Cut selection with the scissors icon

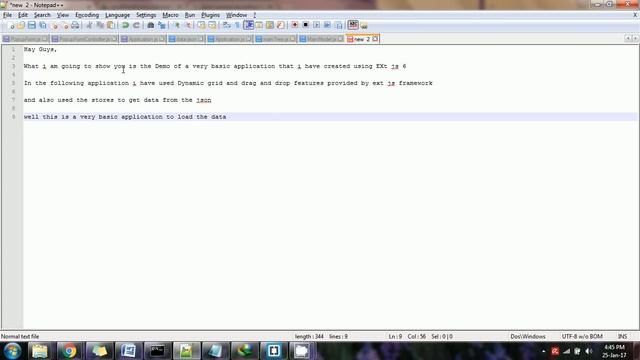[89, 25]
